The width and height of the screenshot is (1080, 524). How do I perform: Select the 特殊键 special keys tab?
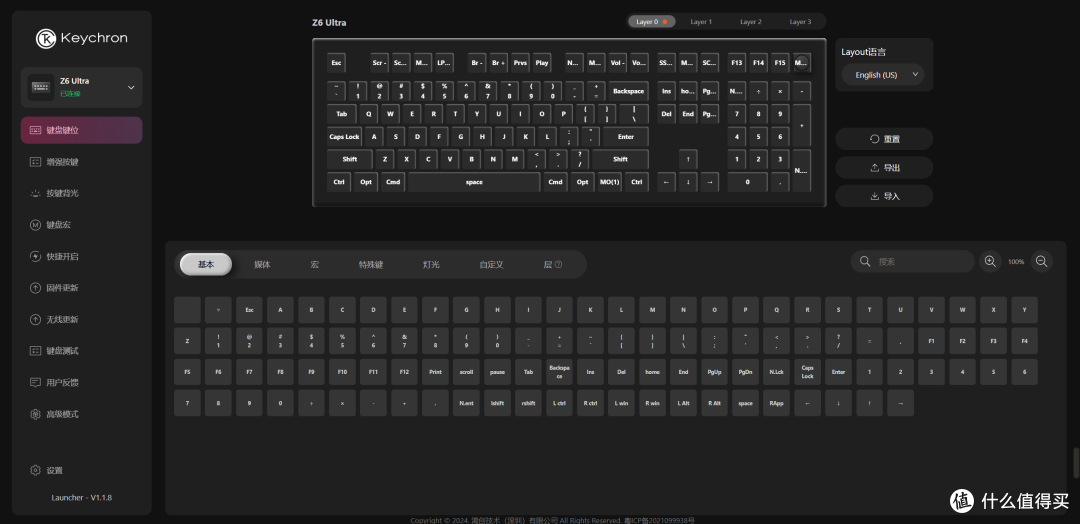coord(371,264)
